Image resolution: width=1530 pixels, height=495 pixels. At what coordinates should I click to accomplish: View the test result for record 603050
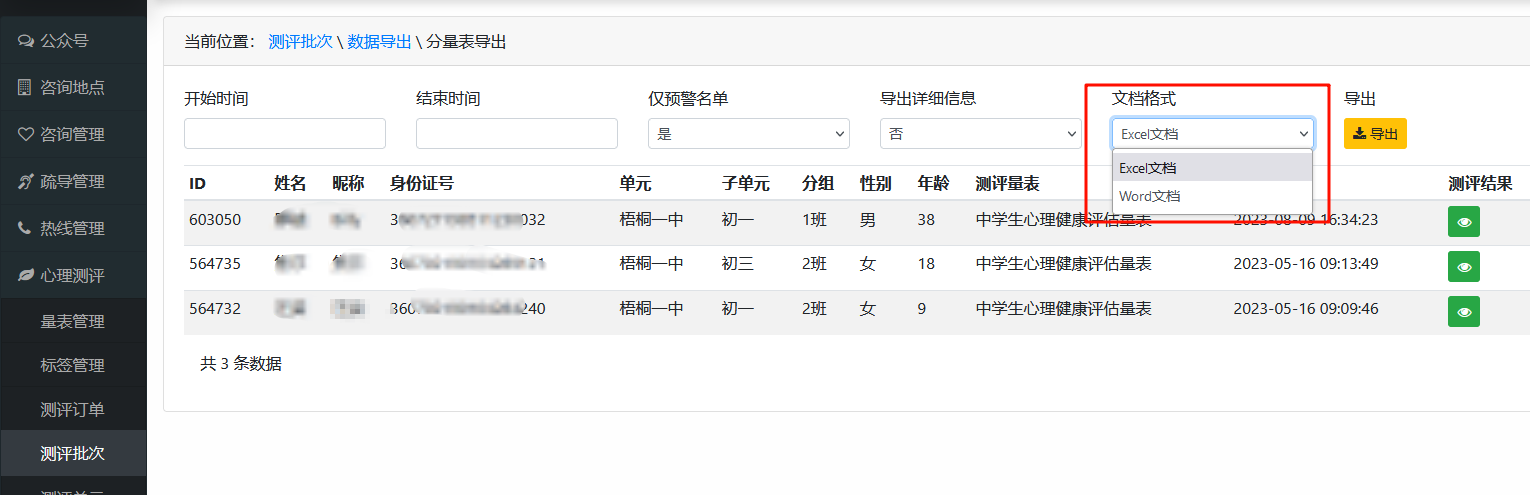coord(1464,222)
